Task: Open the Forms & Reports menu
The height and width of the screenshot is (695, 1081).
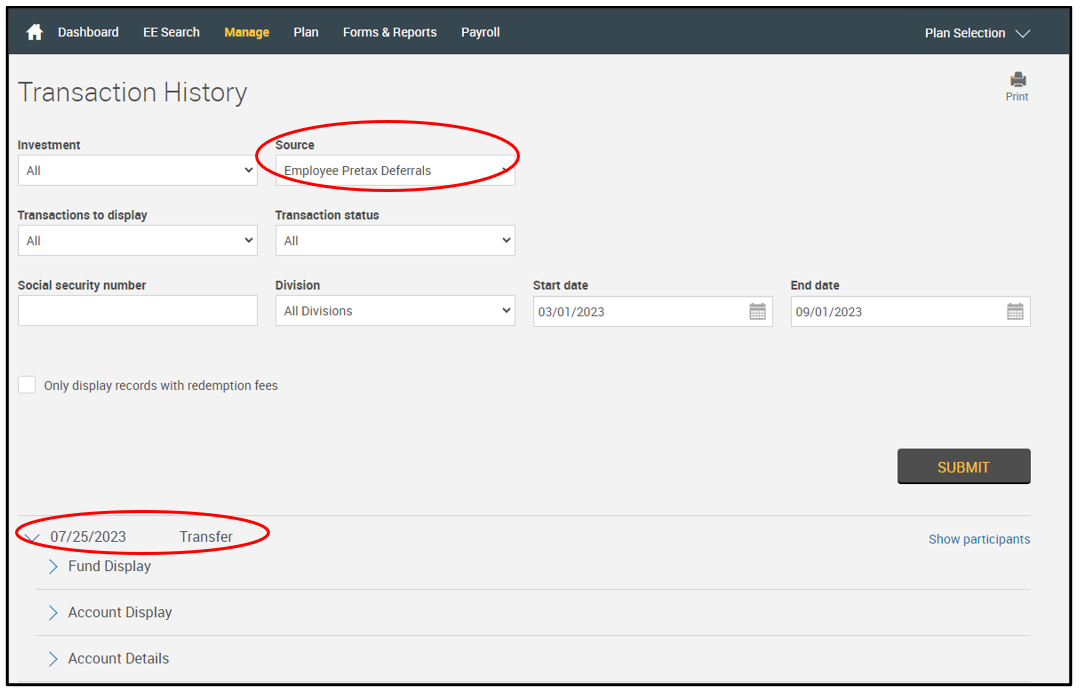Action: tap(389, 33)
